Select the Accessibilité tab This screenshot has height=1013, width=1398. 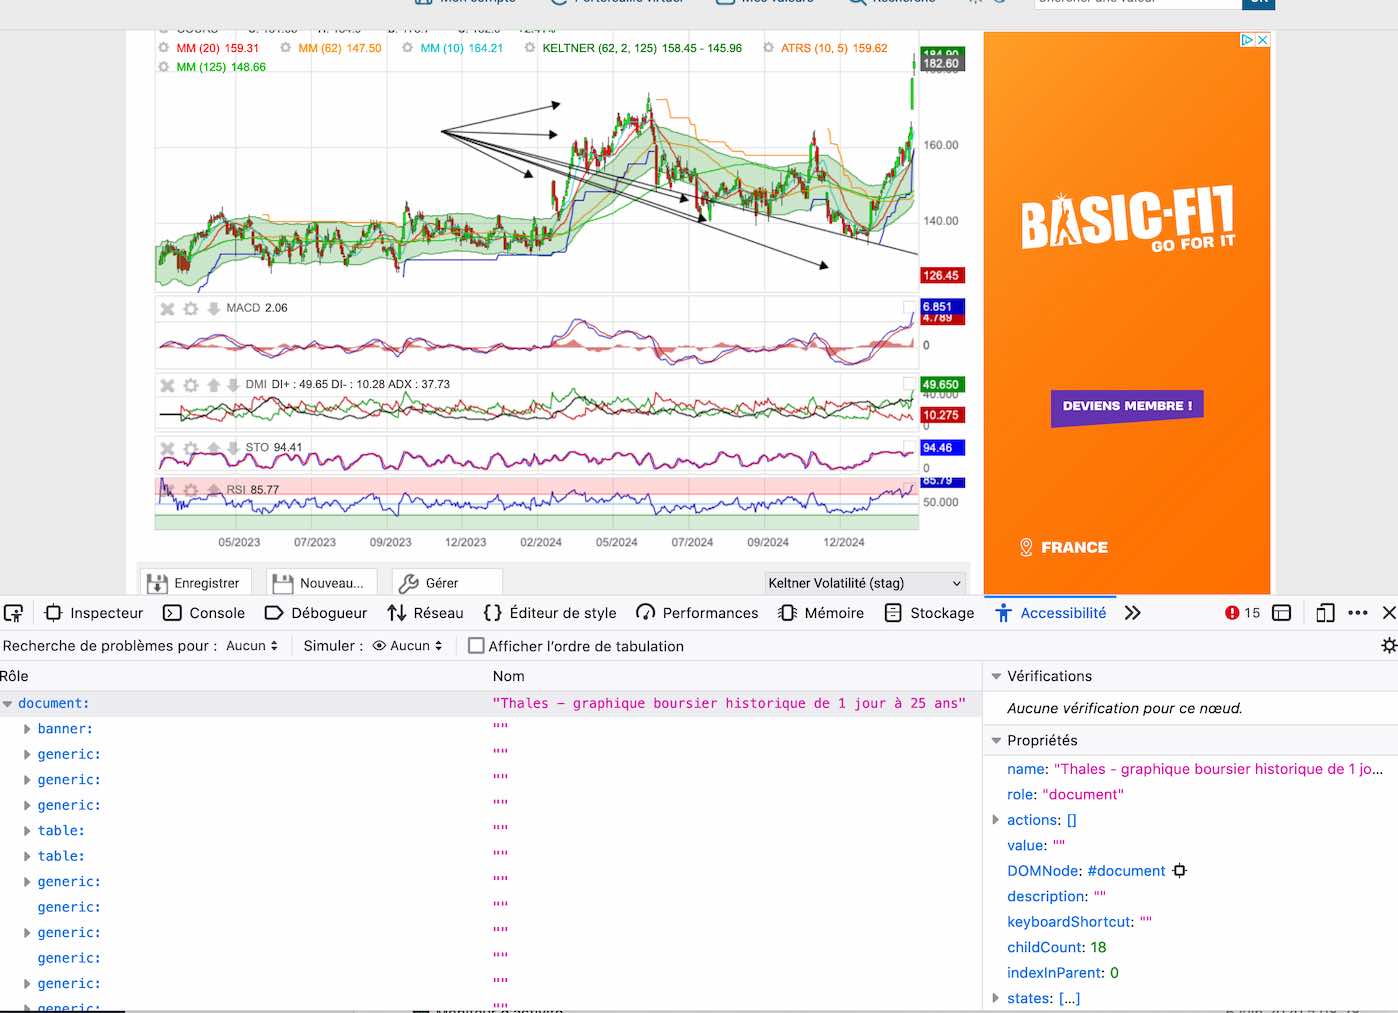1050,613
